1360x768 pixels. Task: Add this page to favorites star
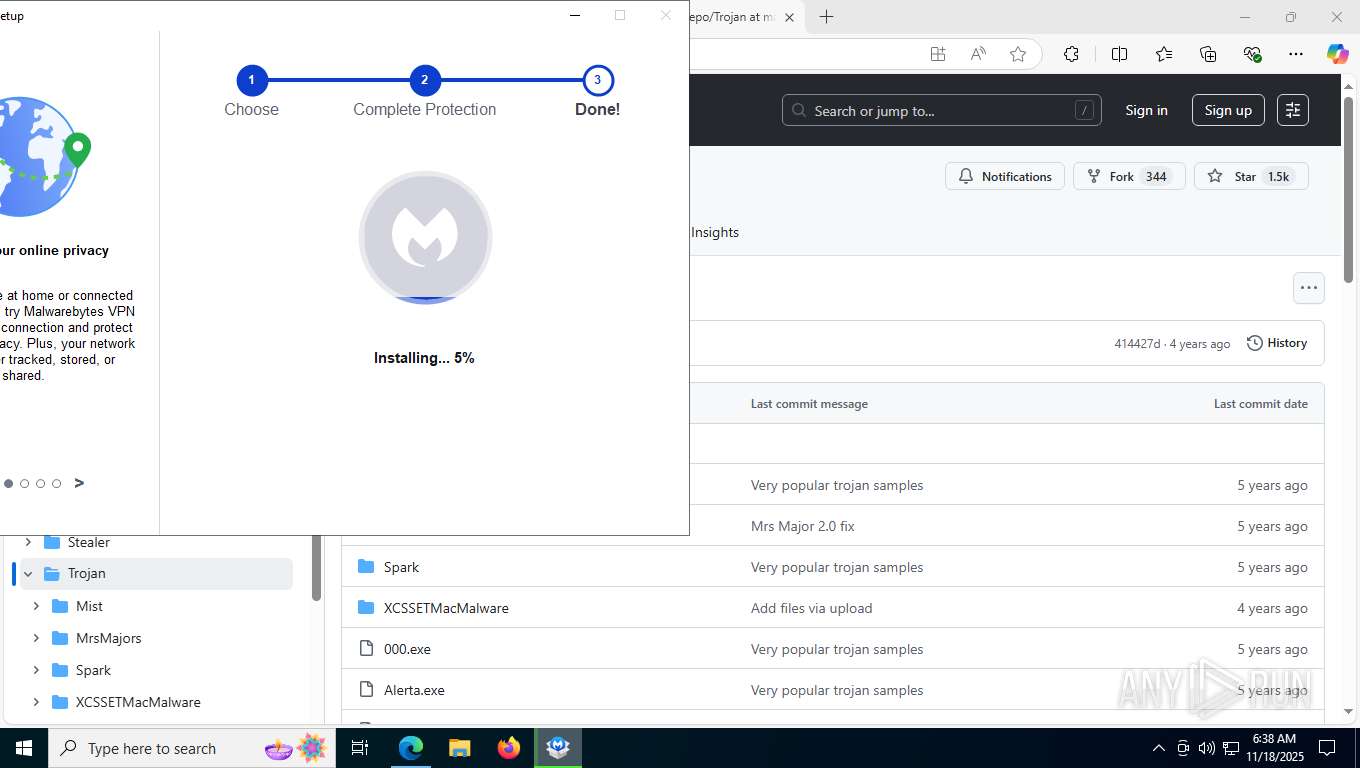point(1018,54)
